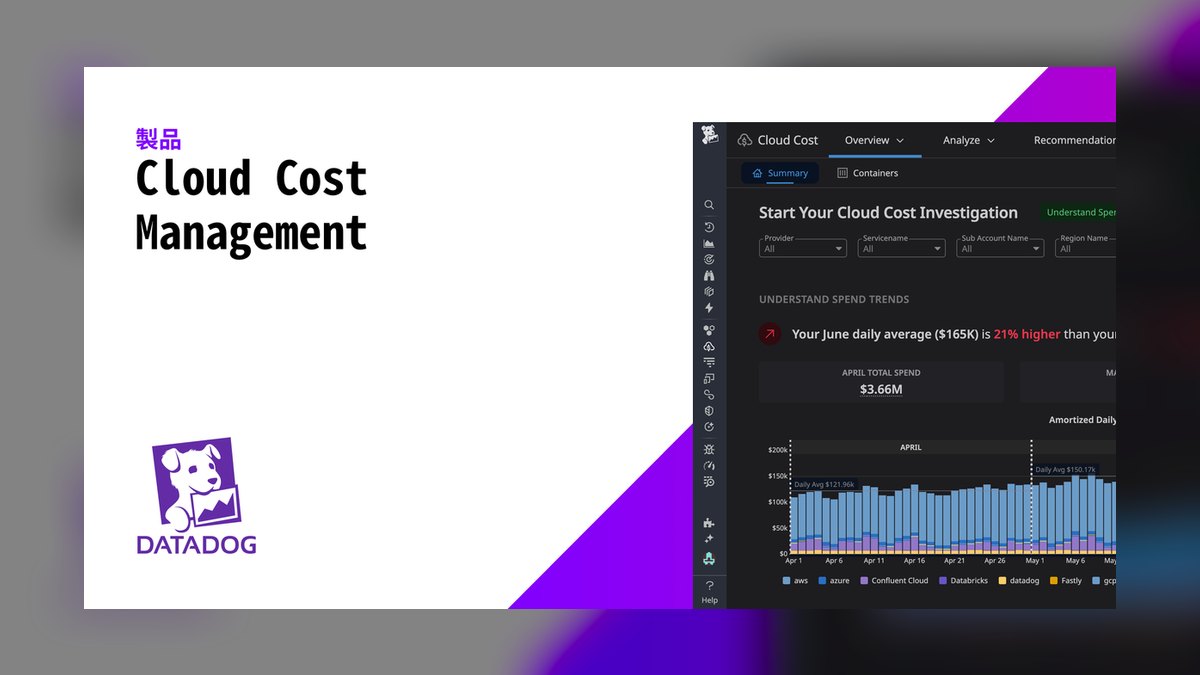Click the Cloud Cost Management slide title
Viewport: 1200px width, 675px height.
[x=252, y=206]
